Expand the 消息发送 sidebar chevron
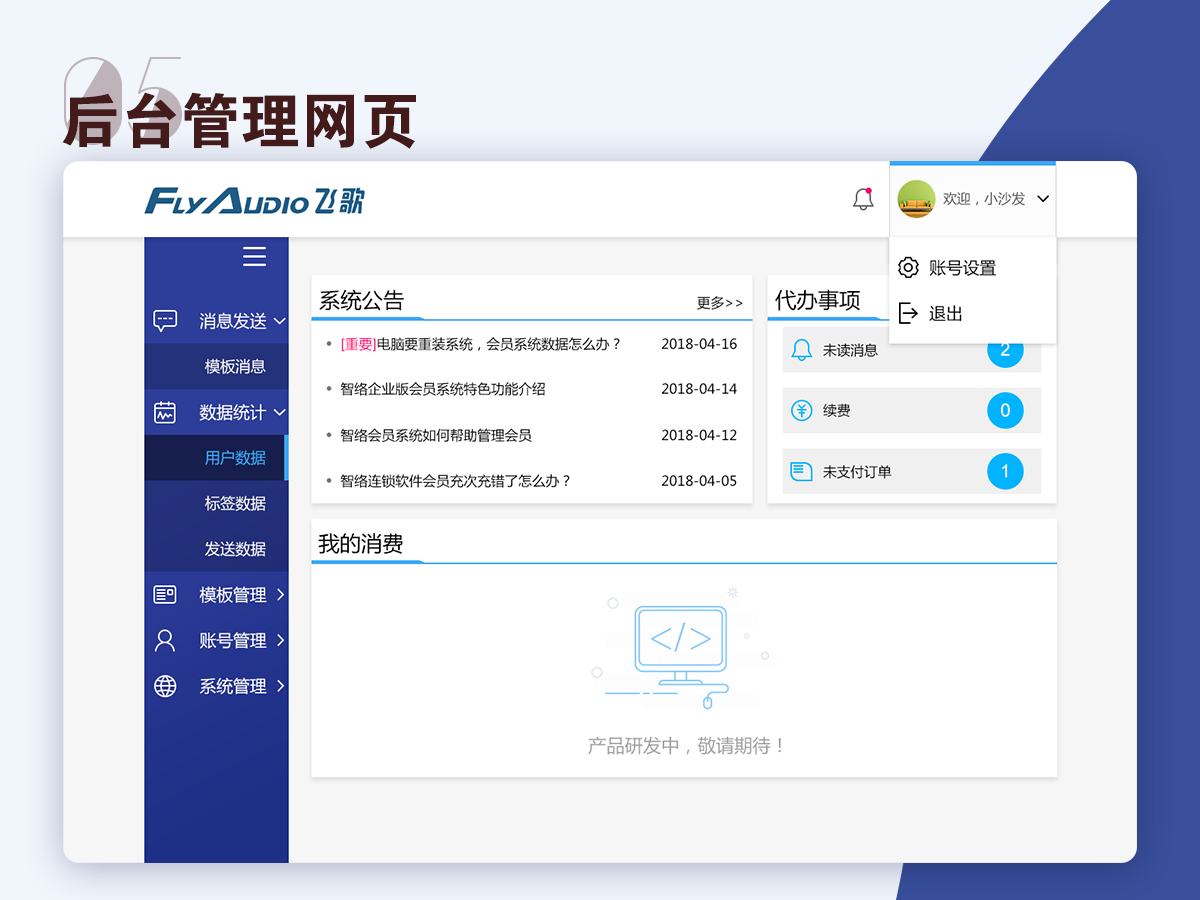1200x900 pixels. 280,320
